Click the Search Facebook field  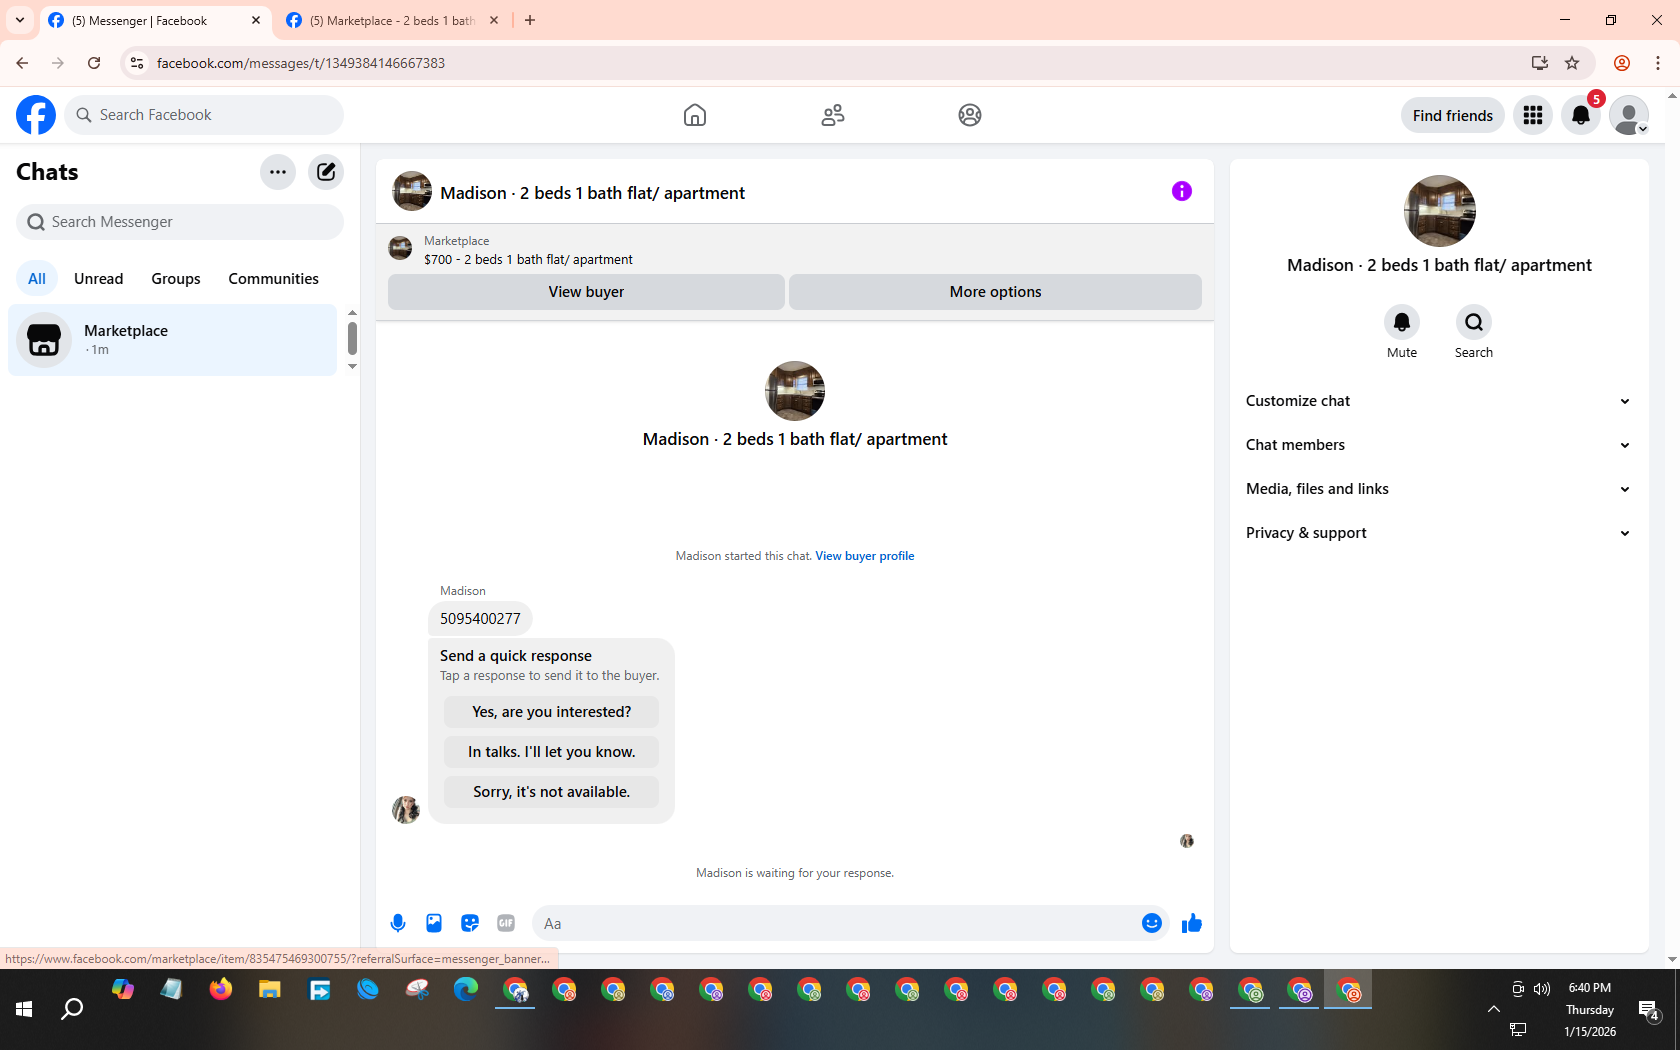[x=204, y=115]
